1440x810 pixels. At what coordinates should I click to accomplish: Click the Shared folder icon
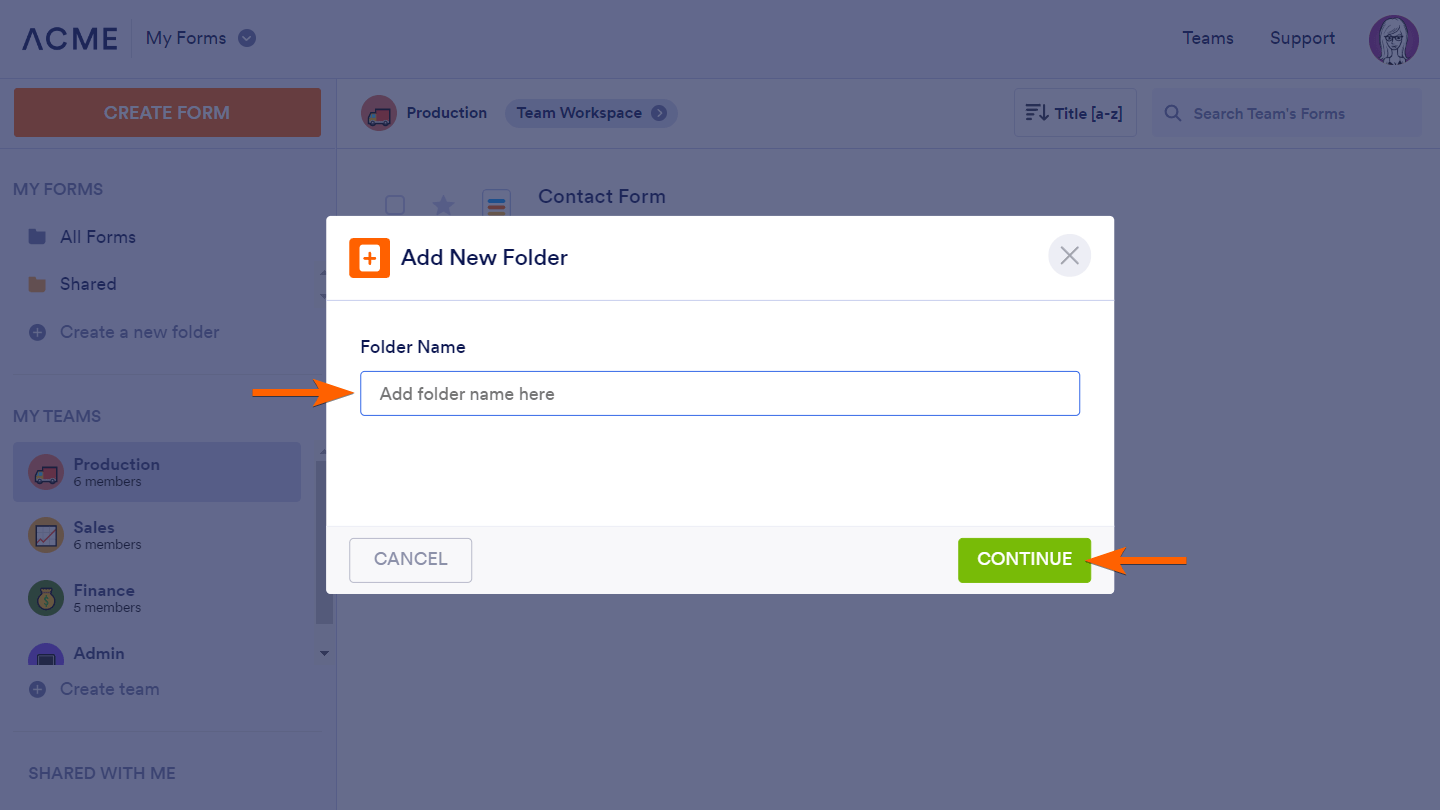37,284
